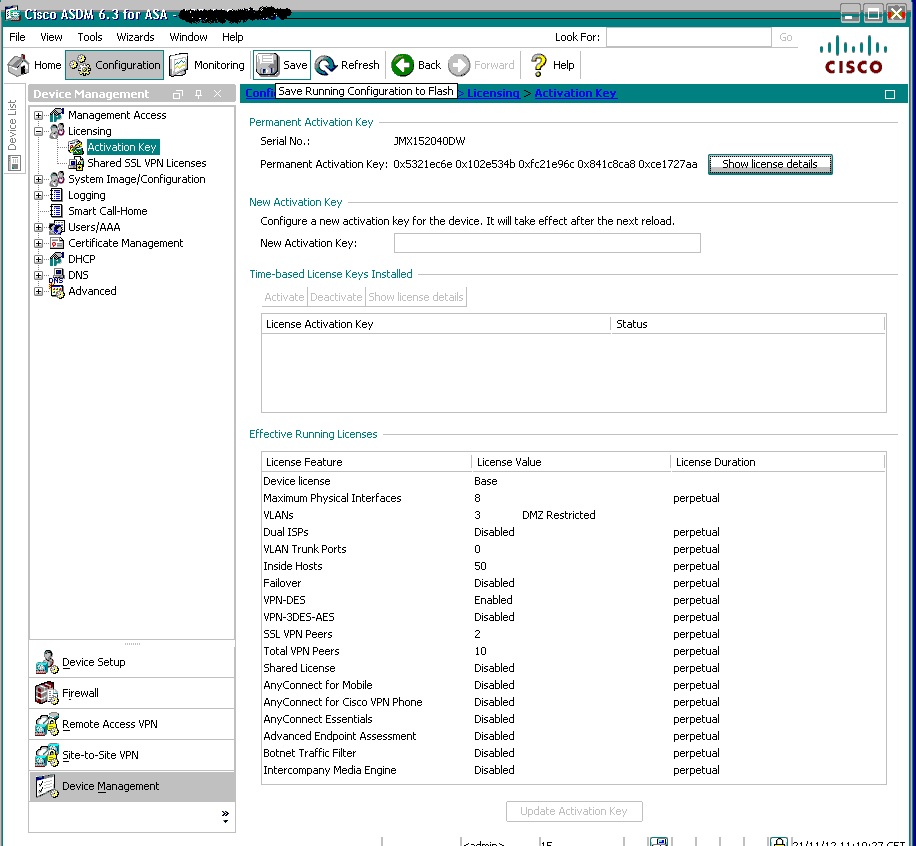Expand the Users/AAA tree node

(39, 227)
